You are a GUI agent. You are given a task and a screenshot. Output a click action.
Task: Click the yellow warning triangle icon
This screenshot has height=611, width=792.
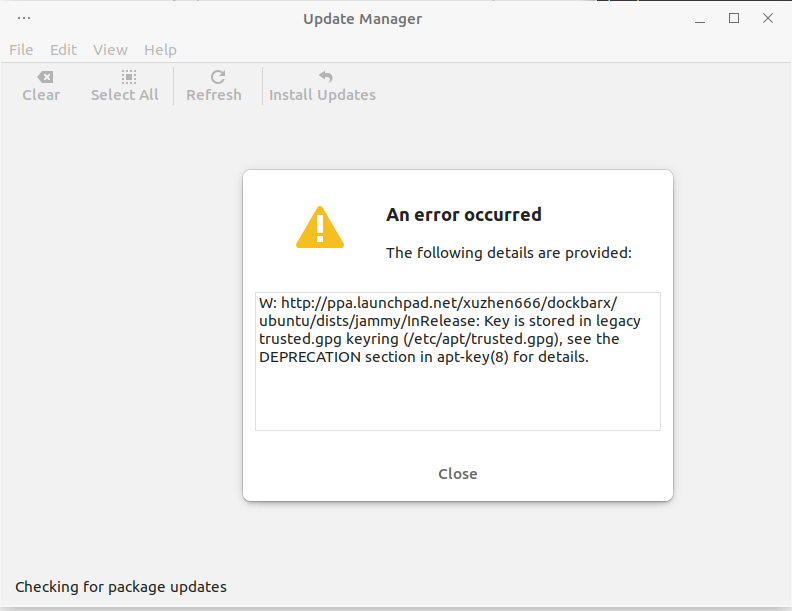click(x=320, y=227)
